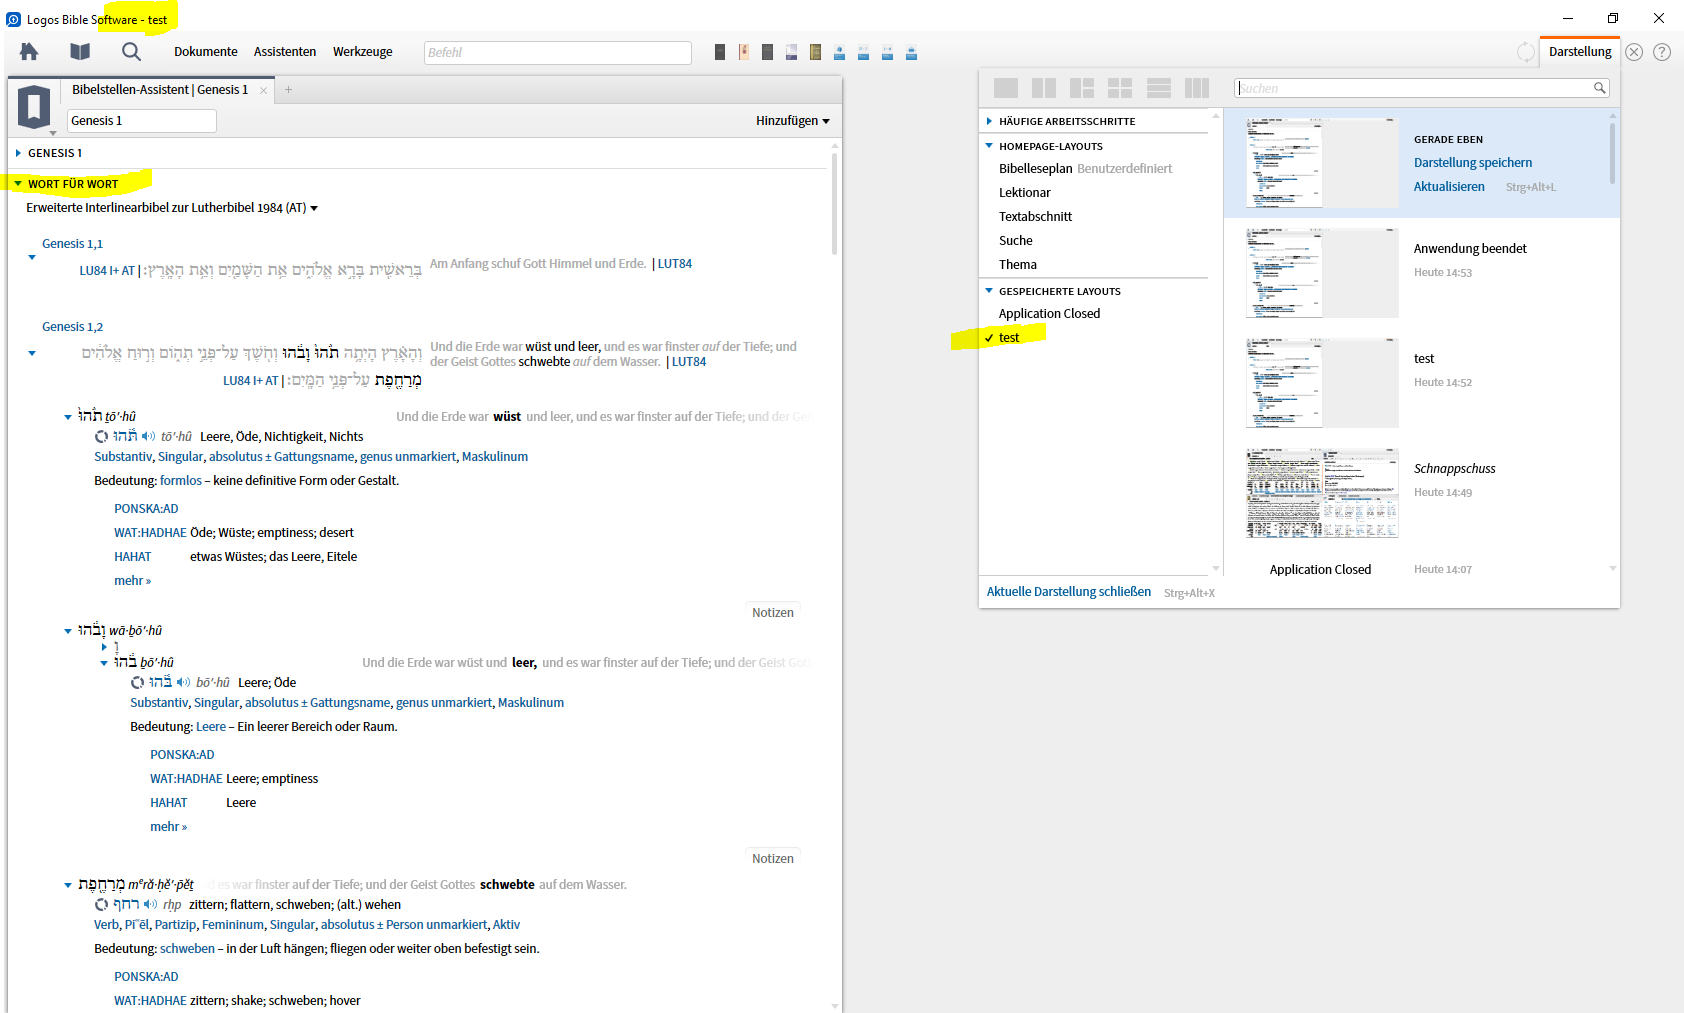Select the Bibelstellen-Assistent | Genesis 1 tab
This screenshot has height=1013, width=1684.
coord(160,90)
